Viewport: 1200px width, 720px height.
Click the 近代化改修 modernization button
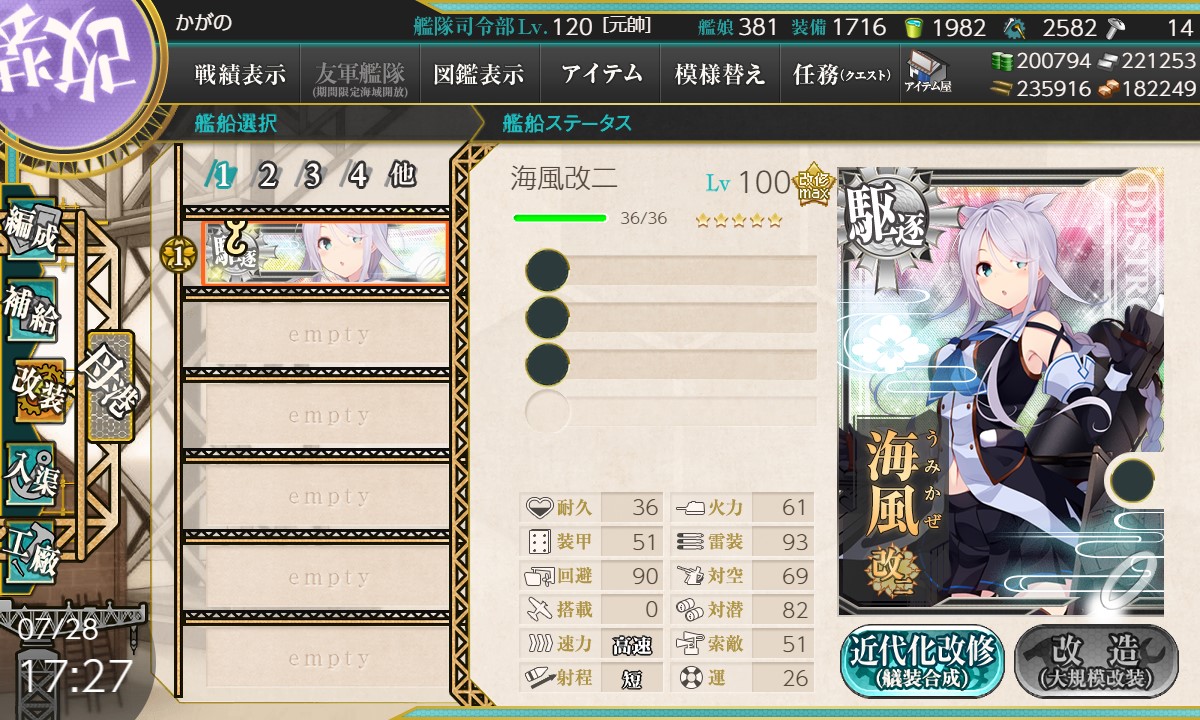coord(923,661)
